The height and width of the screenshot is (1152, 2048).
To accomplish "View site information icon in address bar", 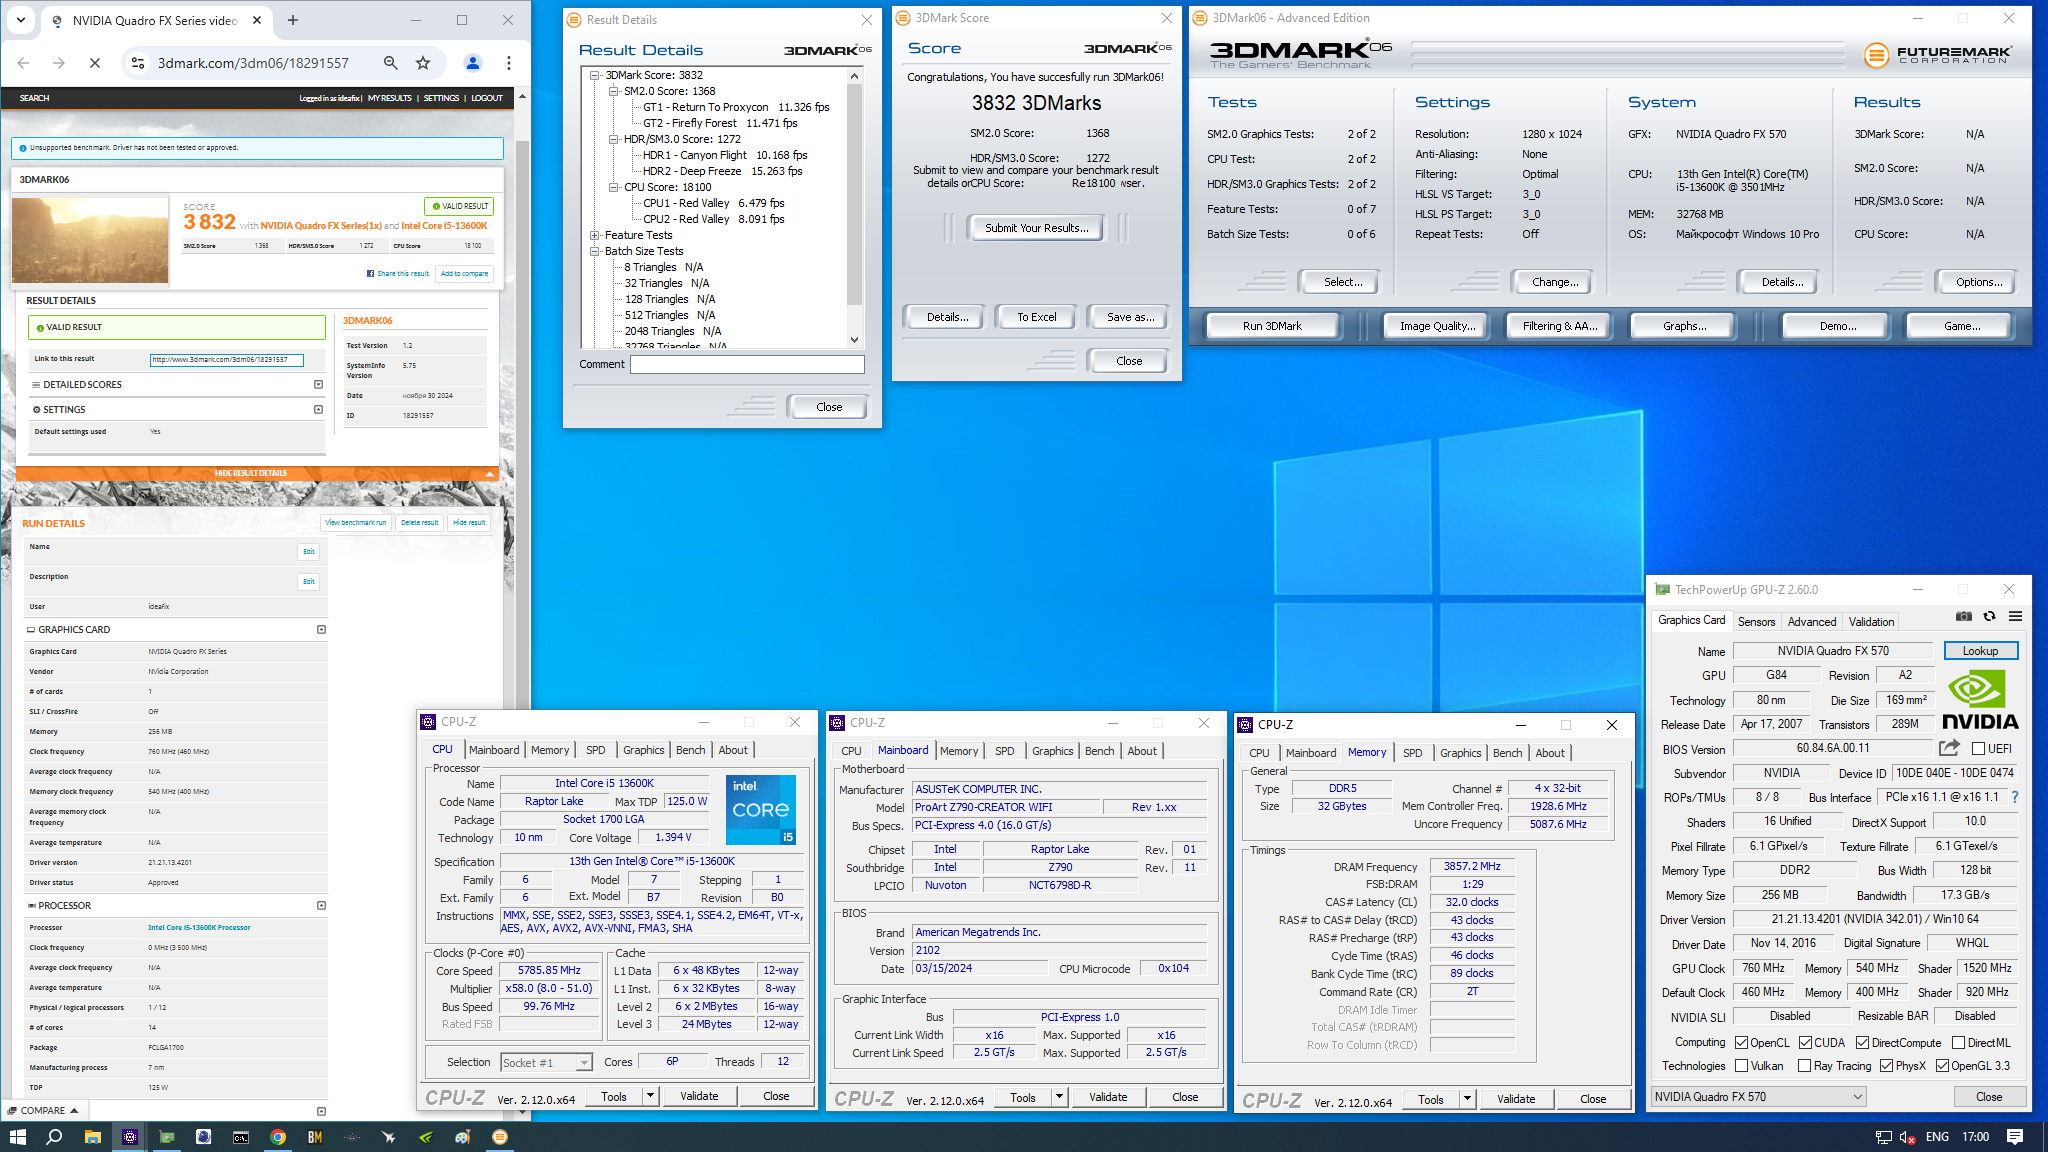I will point(138,63).
